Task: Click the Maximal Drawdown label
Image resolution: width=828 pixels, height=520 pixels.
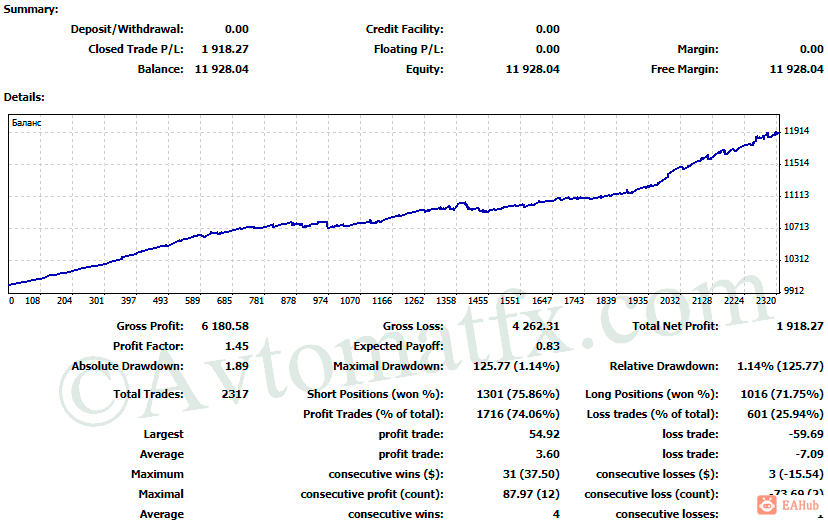Action: click(388, 366)
